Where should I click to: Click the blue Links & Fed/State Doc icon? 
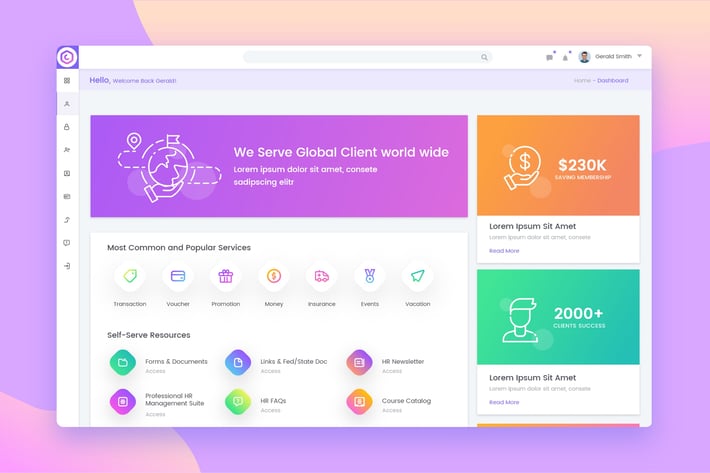coord(238,363)
